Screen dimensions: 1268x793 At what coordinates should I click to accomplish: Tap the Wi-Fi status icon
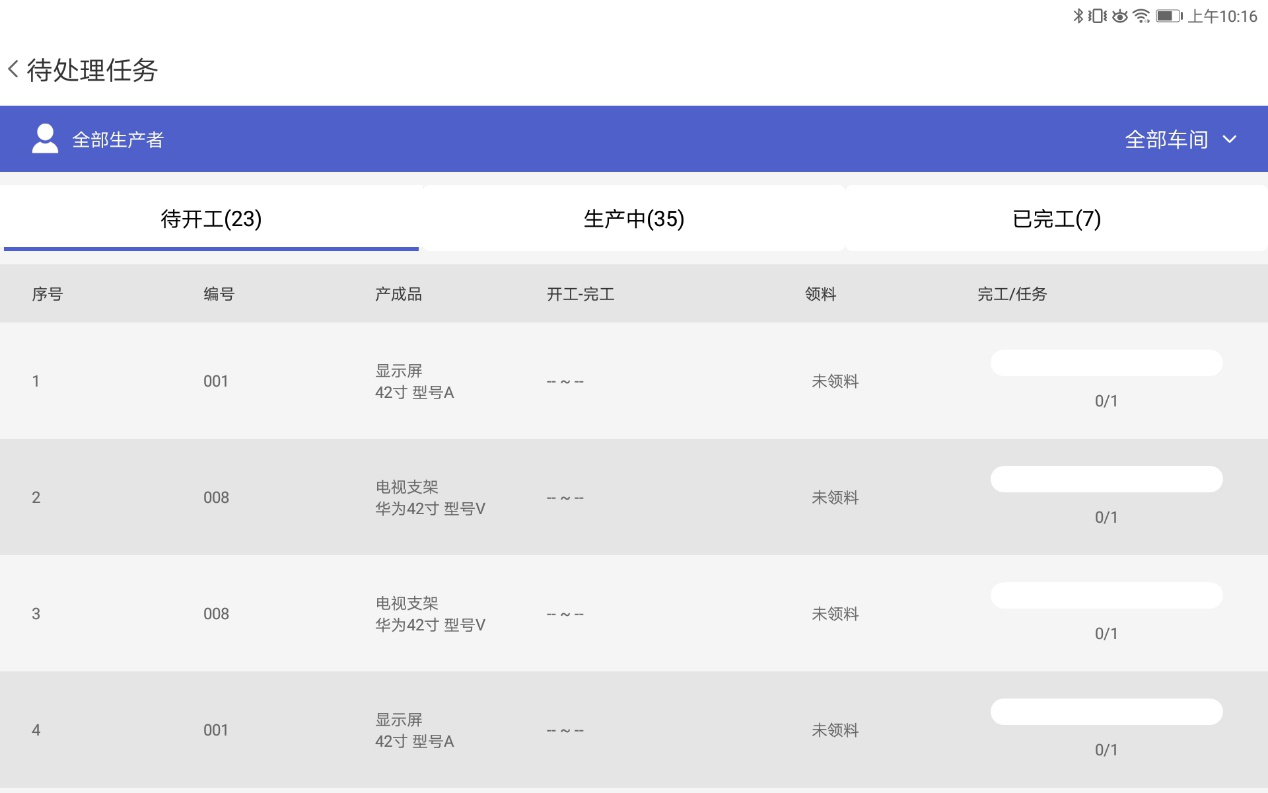[1141, 16]
